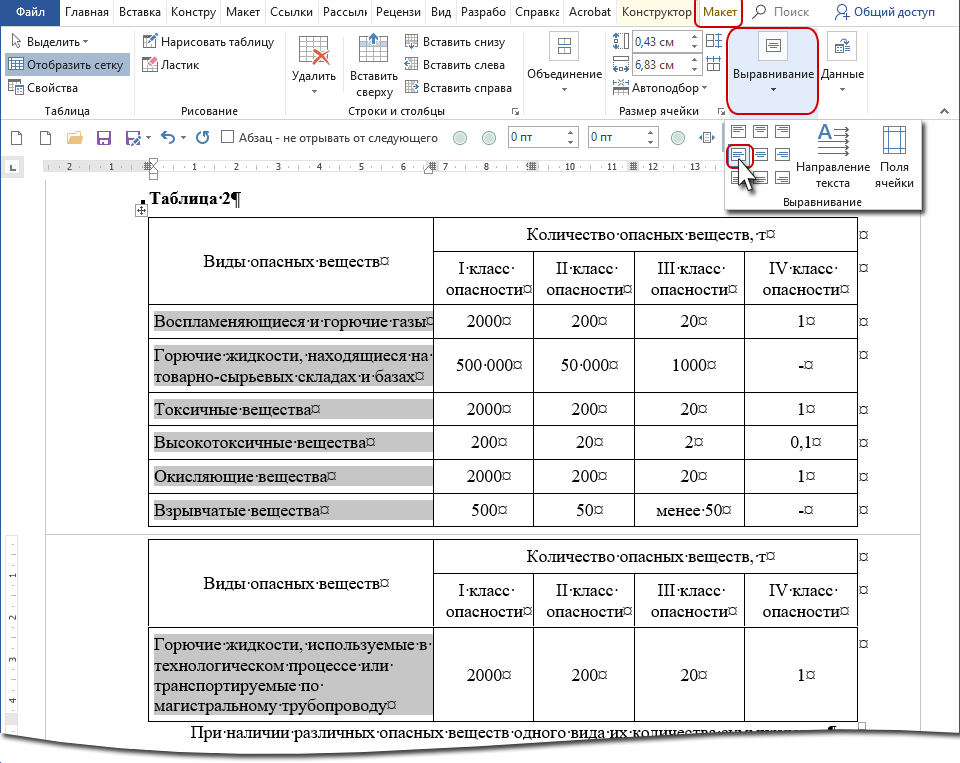The height and width of the screenshot is (763, 960).
Task: Expand the Выравнивание (Alignment) dropdown
Action: tap(773, 70)
